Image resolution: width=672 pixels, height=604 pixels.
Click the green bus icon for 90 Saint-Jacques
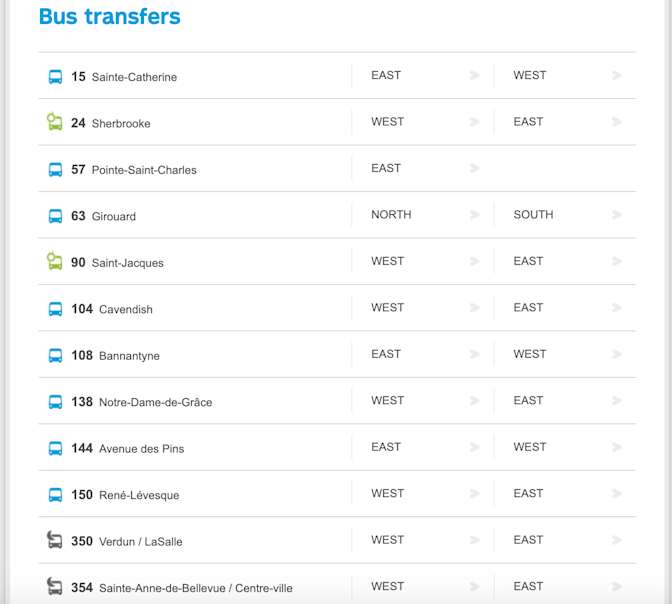54,261
